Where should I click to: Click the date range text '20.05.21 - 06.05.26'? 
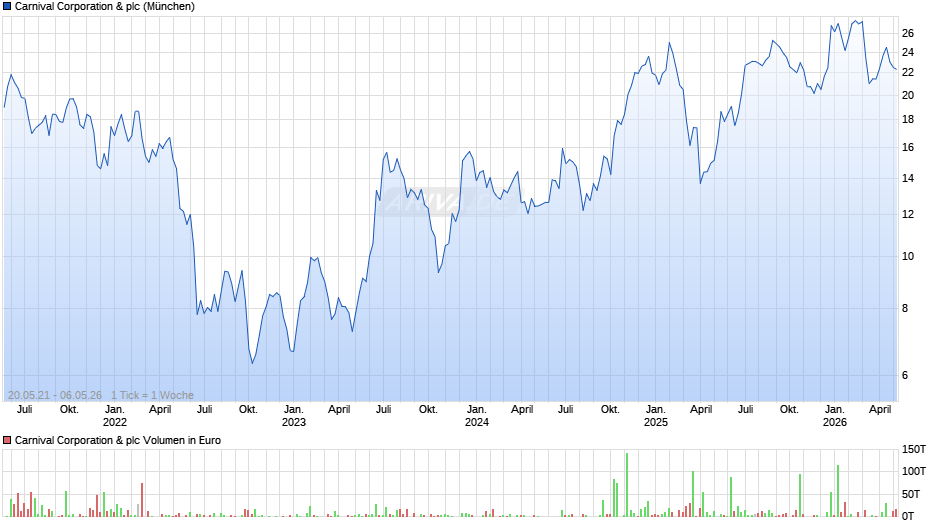(55, 395)
